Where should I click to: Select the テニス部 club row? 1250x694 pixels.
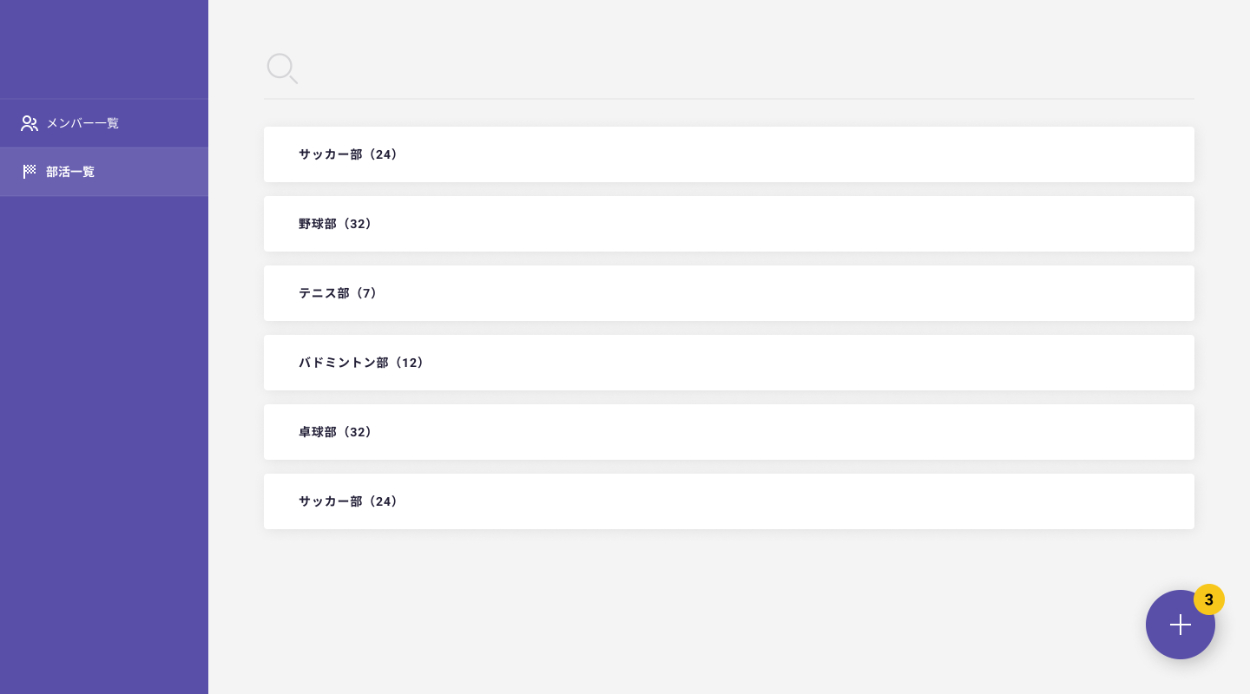(728, 293)
